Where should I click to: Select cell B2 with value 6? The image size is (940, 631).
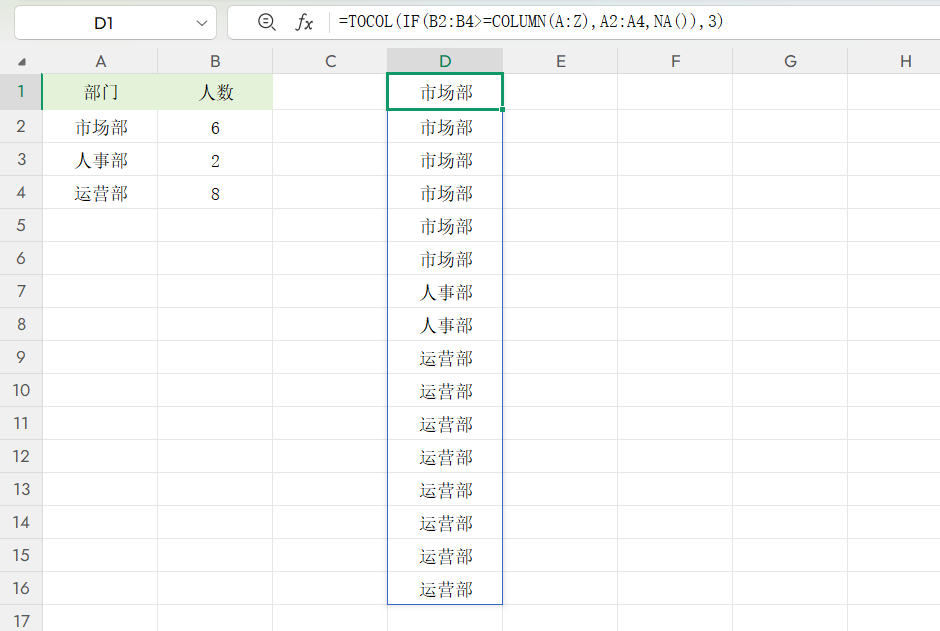[215, 128]
